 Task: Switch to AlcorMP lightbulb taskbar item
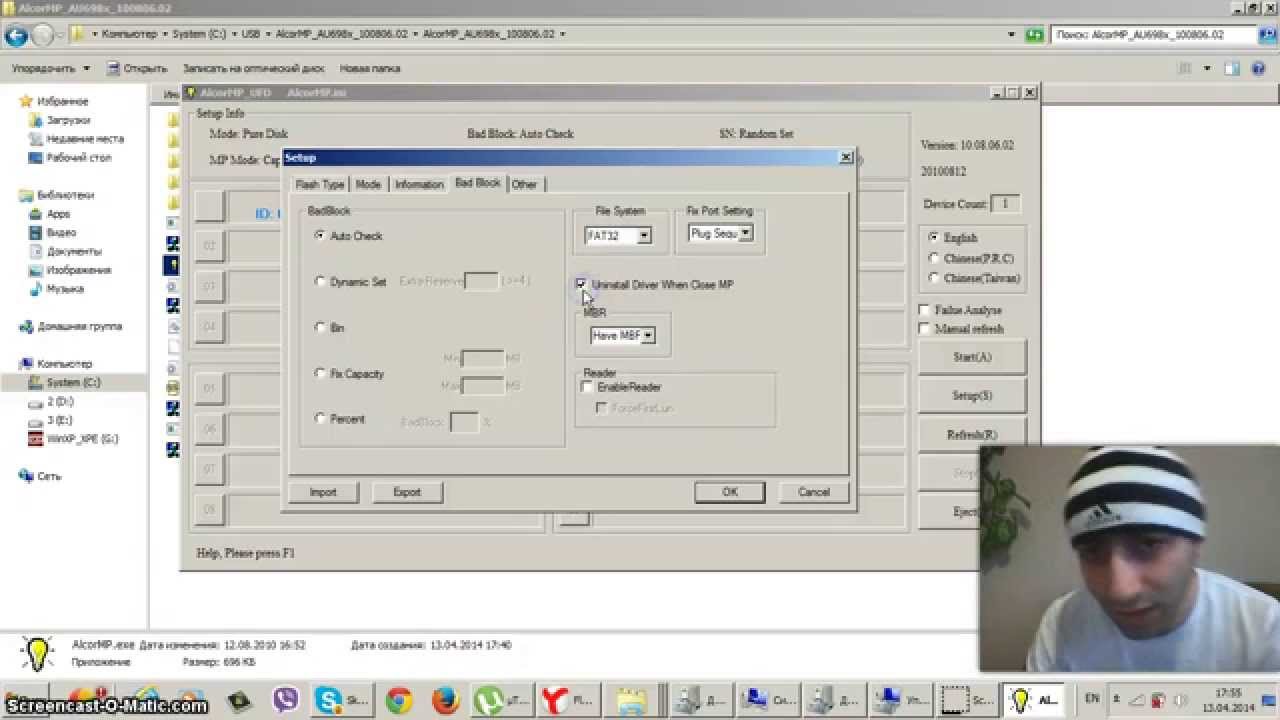1035,700
